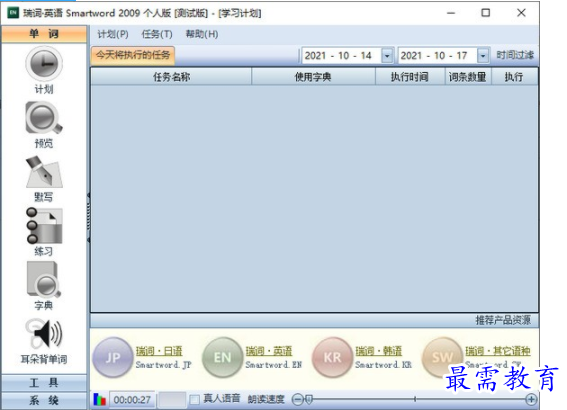The height and width of the screenshot is (410, 567).
Task: Select the 单词 sidebar tab
Action: [x=44, y=34]
